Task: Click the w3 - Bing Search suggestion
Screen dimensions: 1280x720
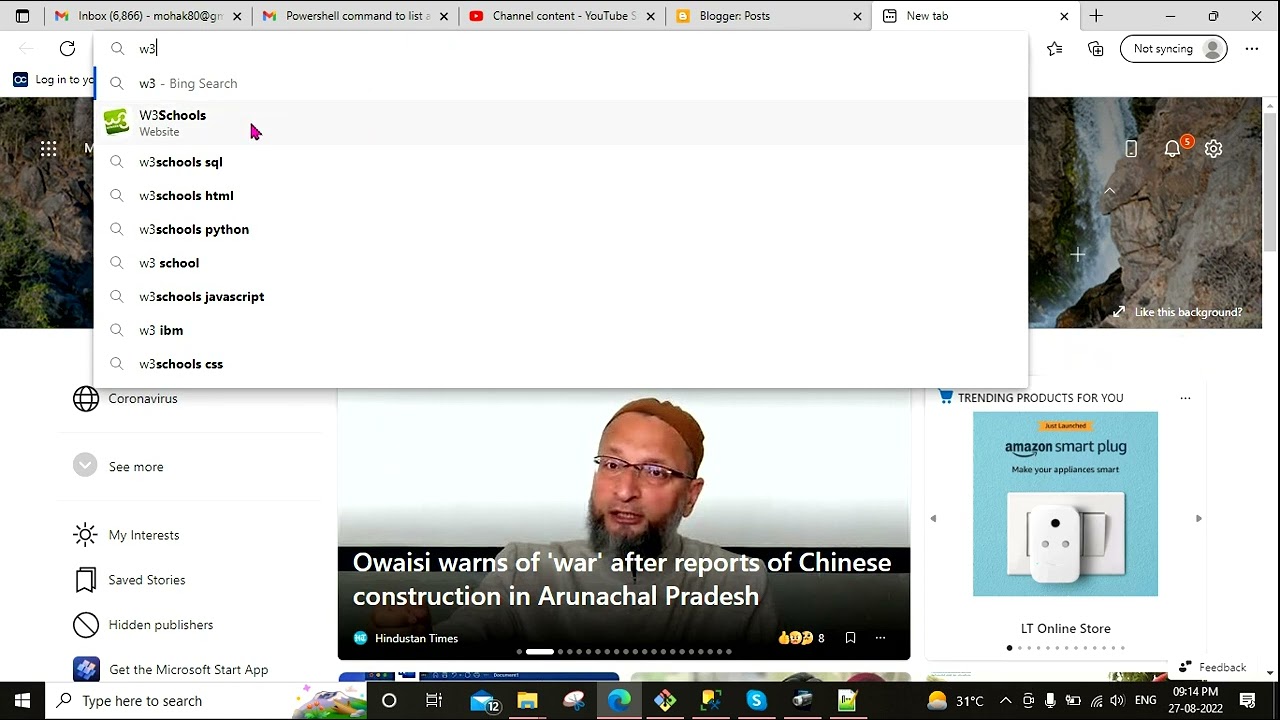Action: (560, 83)
